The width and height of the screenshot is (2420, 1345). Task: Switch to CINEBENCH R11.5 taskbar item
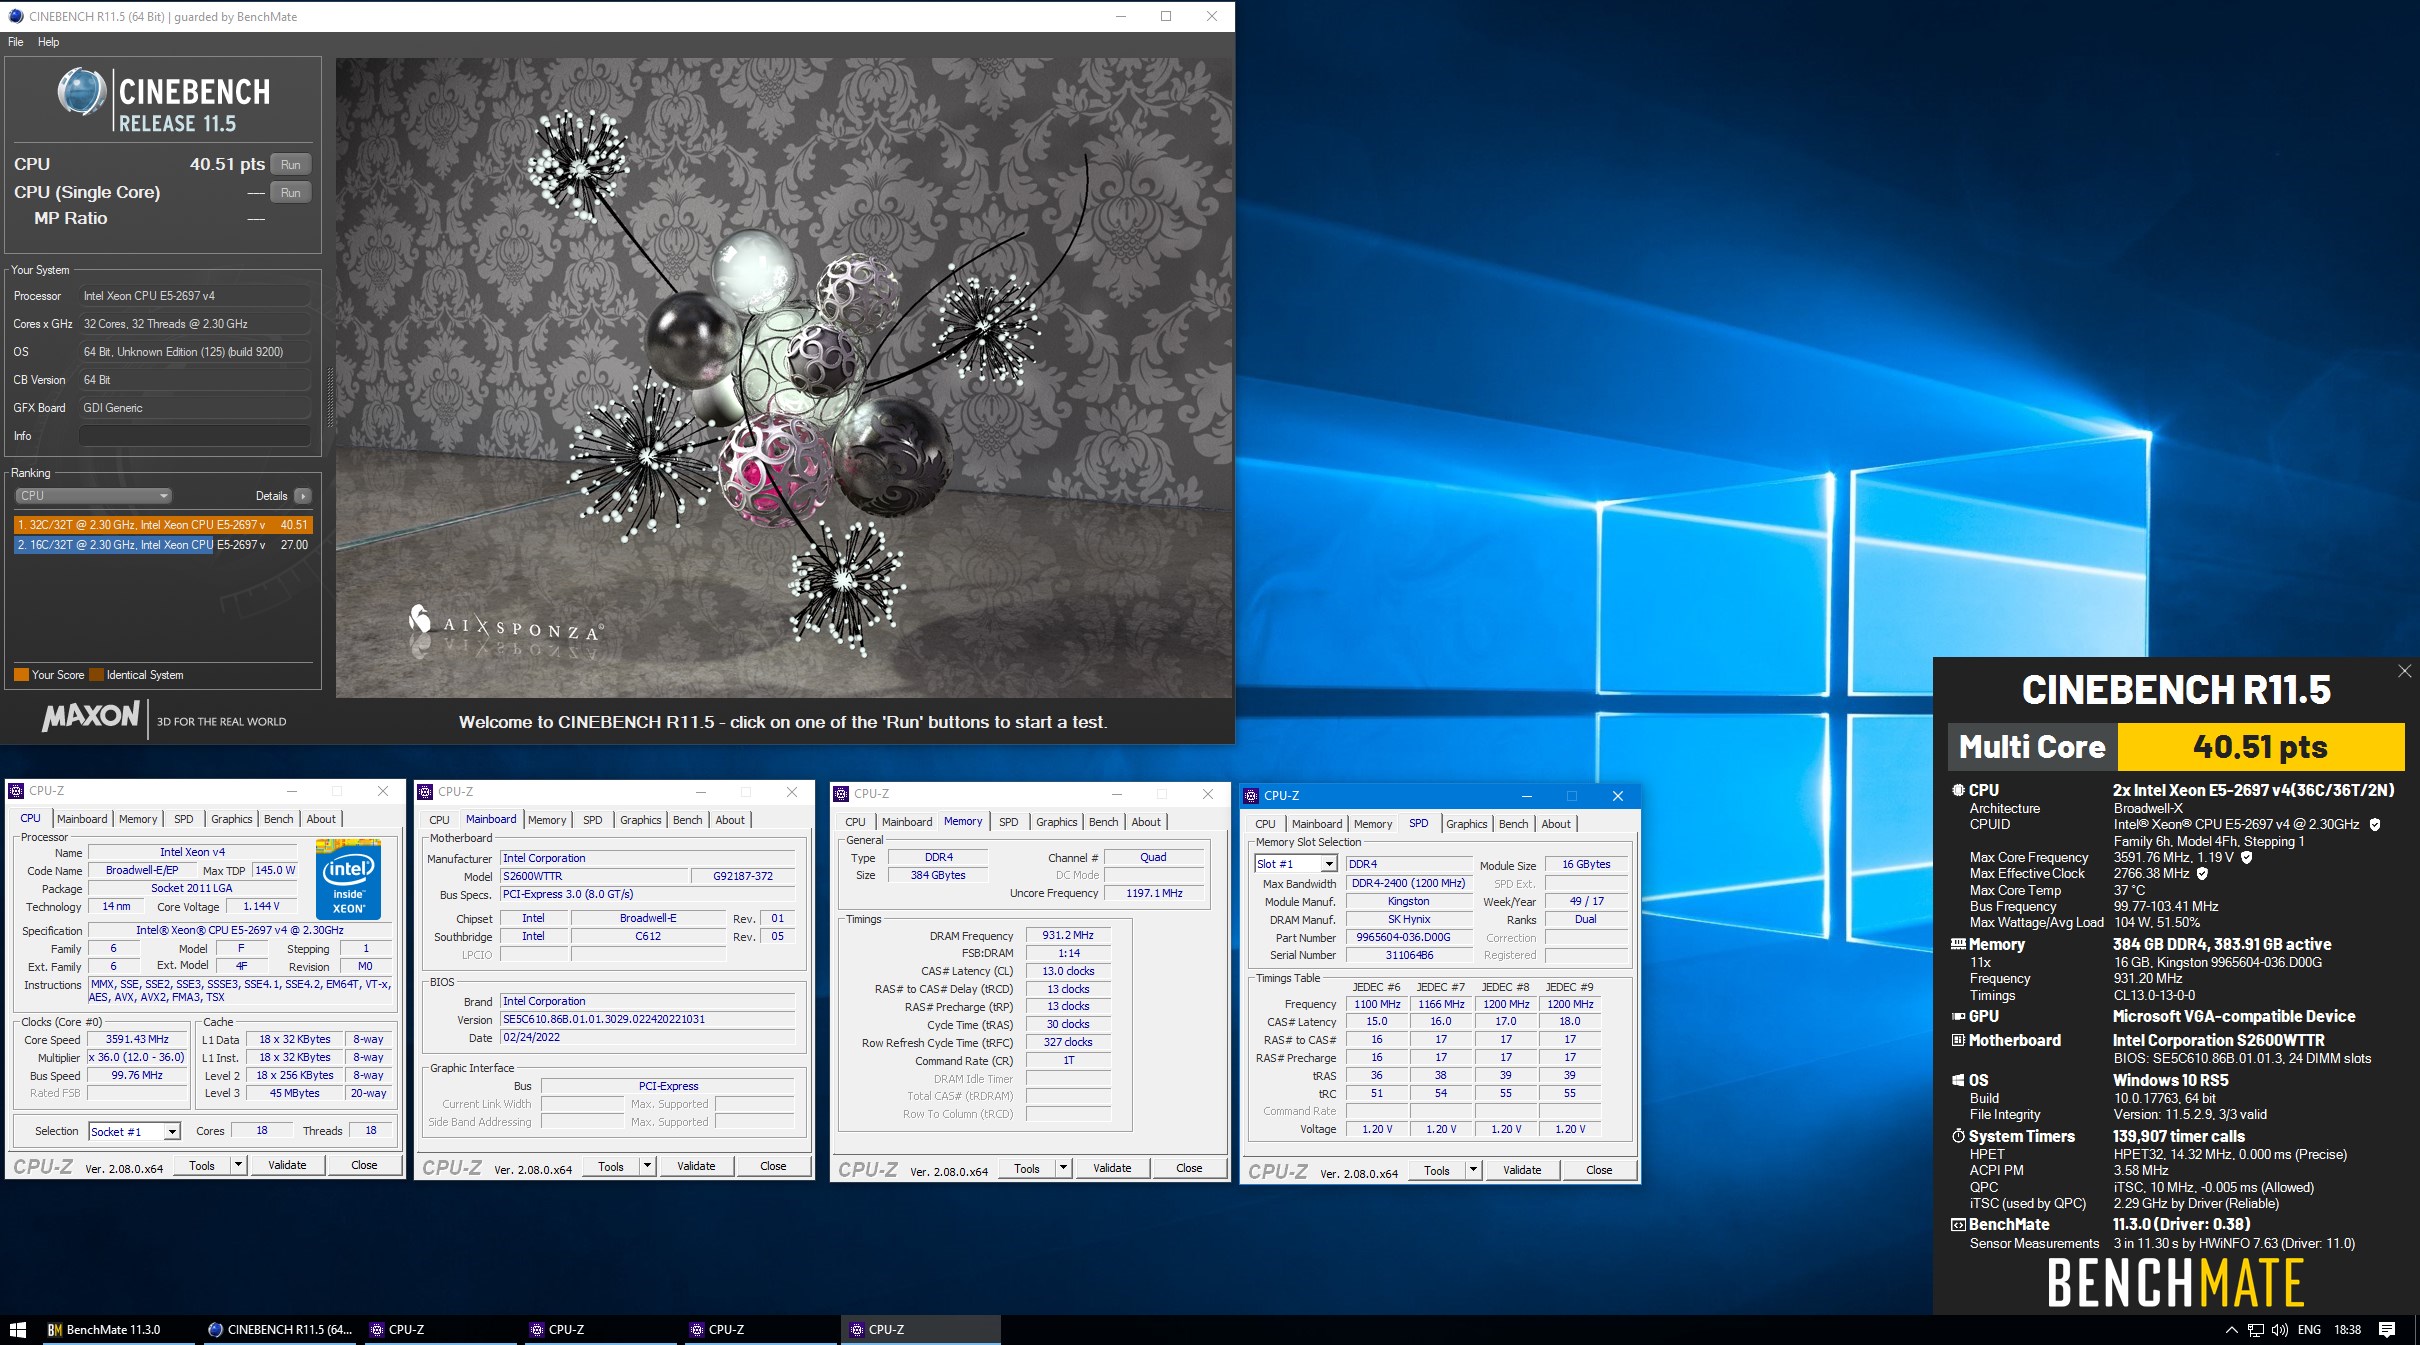coord(280,1330)
